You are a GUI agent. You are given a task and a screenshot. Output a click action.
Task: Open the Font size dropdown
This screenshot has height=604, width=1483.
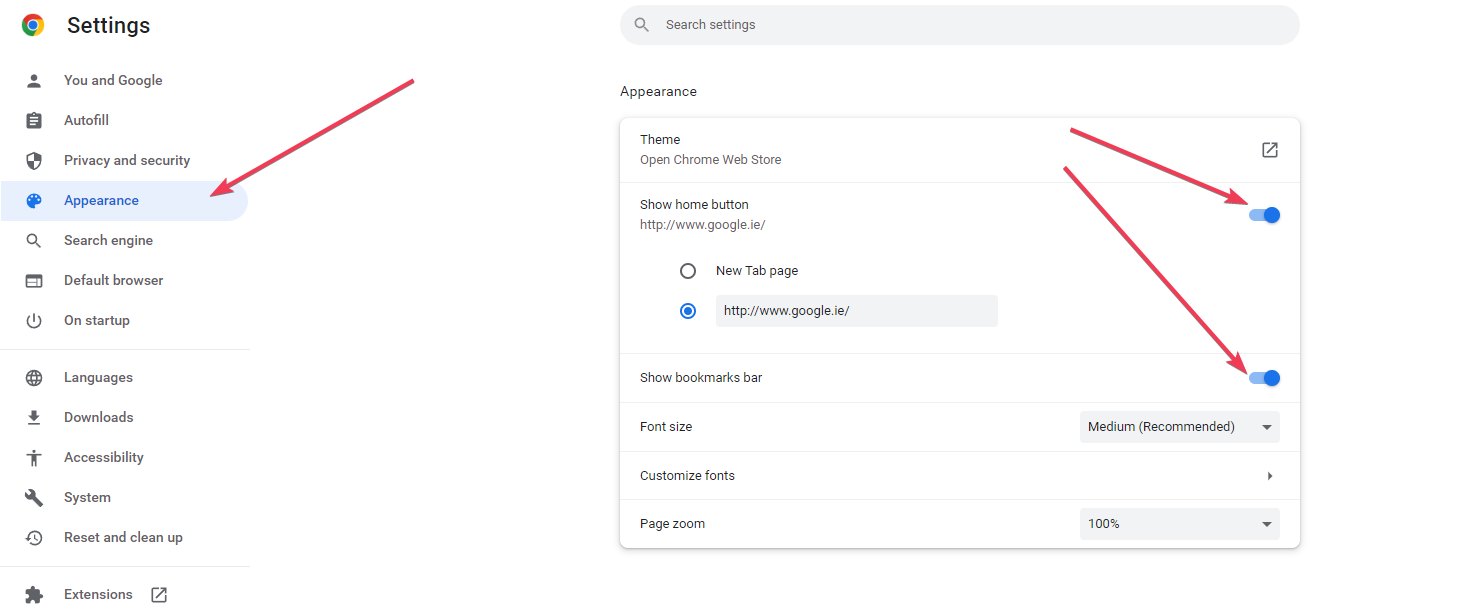(1179, 427)
